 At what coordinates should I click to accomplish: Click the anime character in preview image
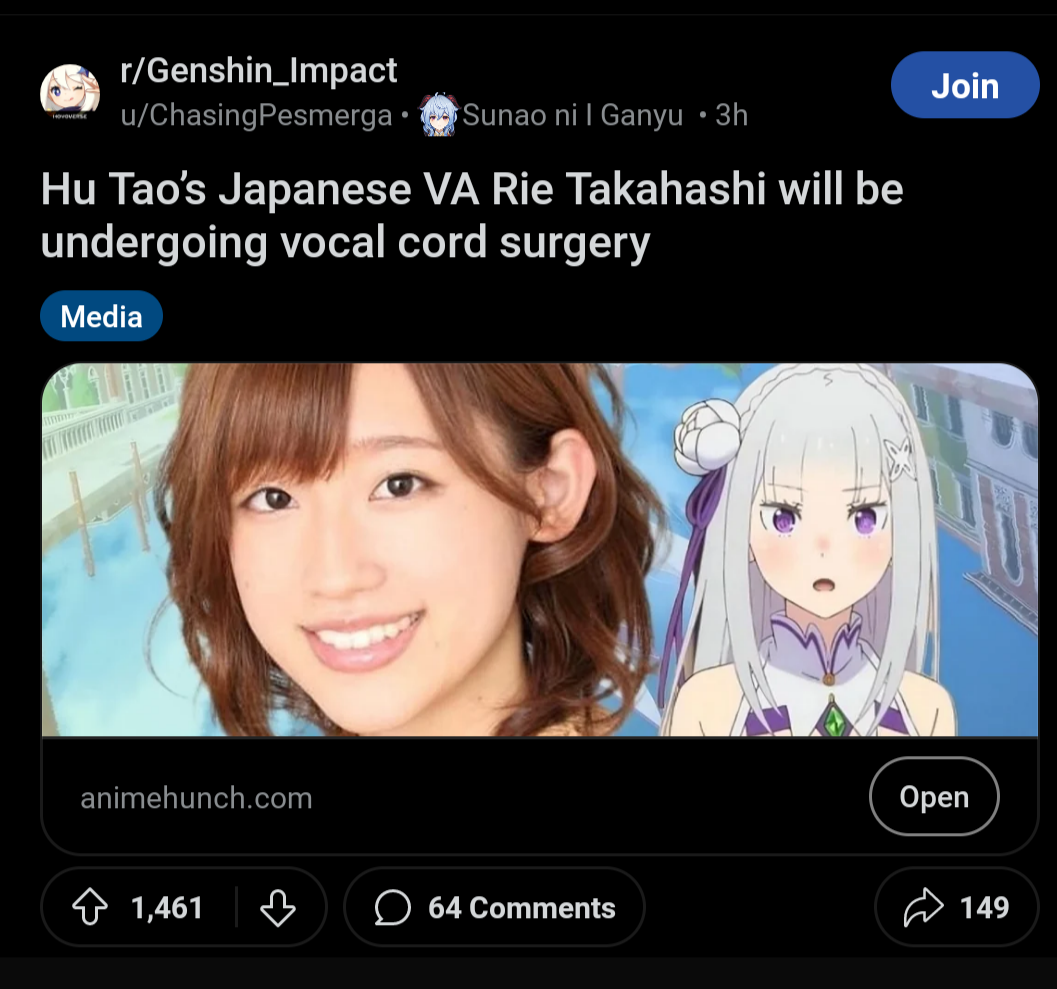coord(809,549)
